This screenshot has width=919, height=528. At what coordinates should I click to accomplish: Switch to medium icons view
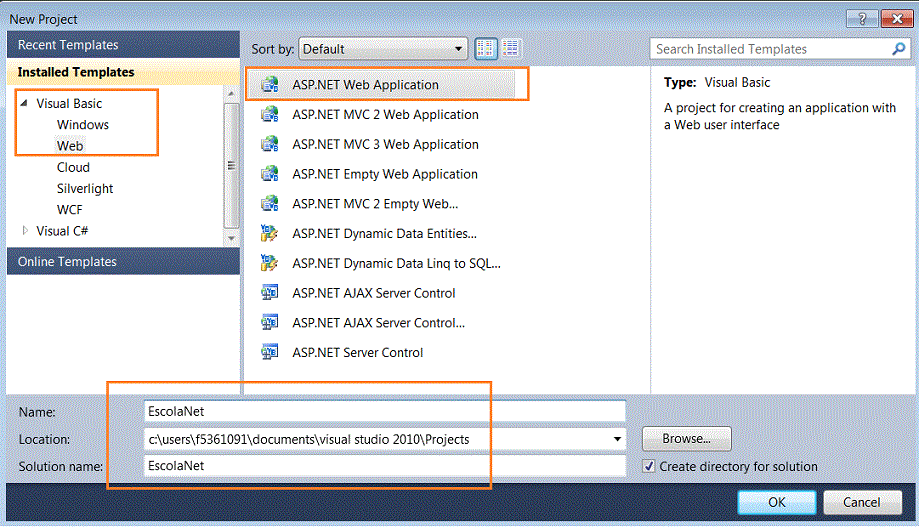pos(486,49)
